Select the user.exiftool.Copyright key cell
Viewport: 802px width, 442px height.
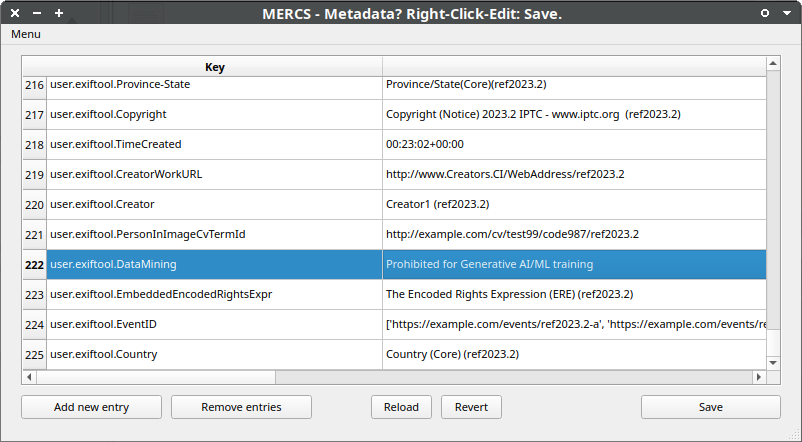tap(108, 115)
